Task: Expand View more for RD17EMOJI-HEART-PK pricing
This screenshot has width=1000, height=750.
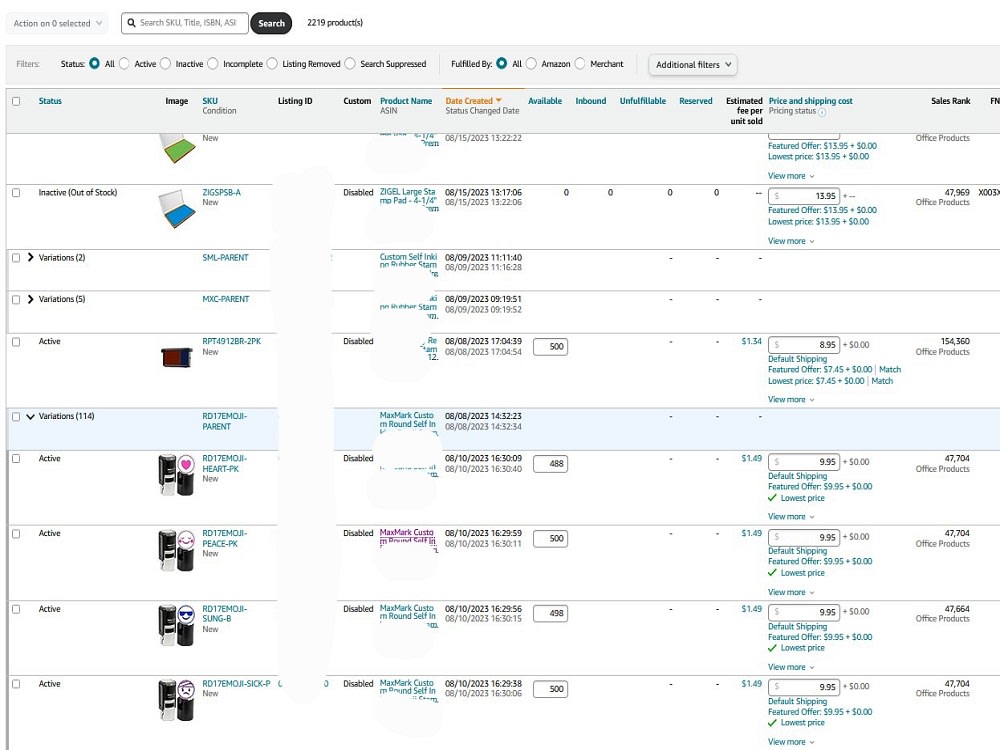Action: 791,517
